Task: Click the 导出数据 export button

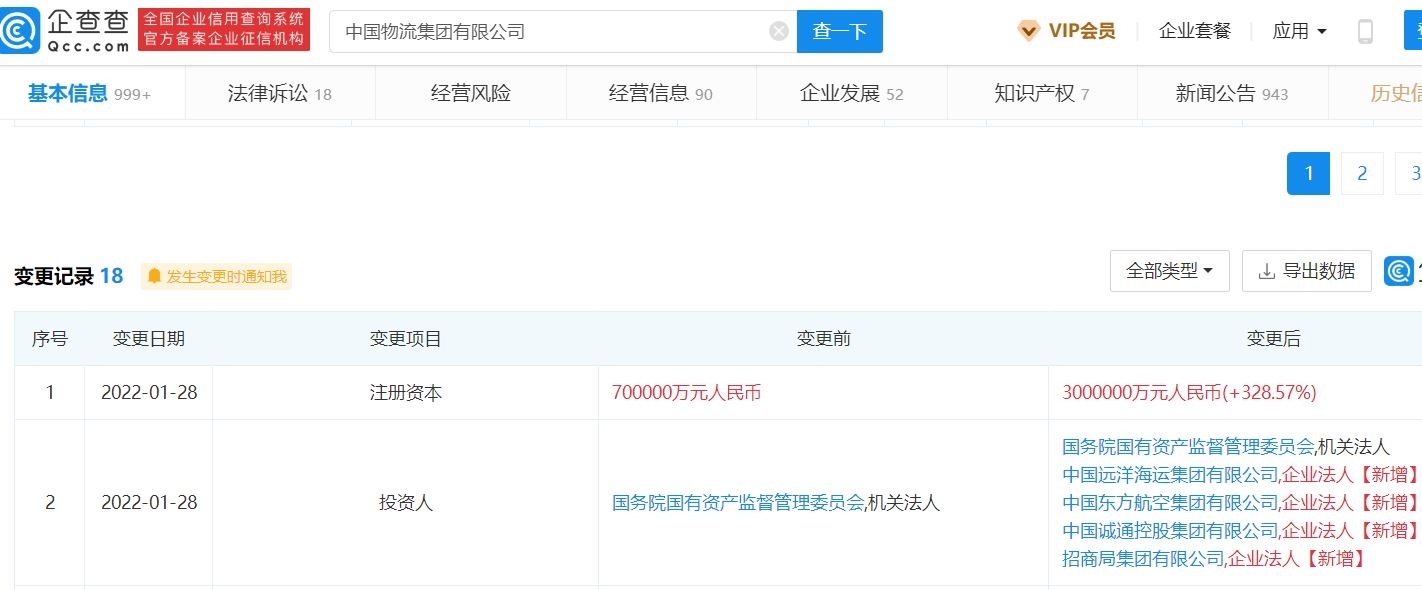Action: [1307, 271]
